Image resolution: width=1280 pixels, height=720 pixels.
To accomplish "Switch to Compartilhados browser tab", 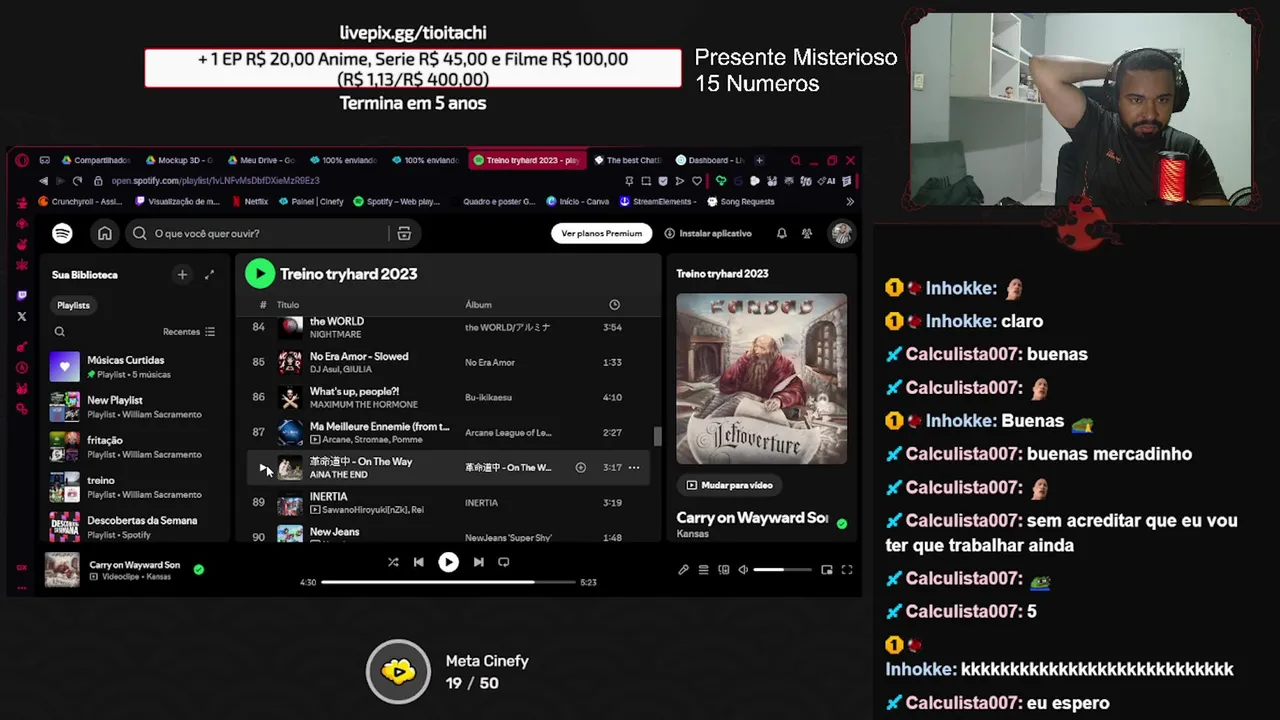I will coord(96,160).
